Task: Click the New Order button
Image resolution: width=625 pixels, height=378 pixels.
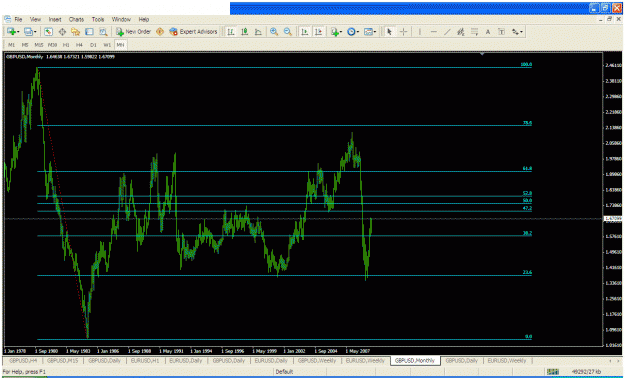Action: click(x=134, y=32)
